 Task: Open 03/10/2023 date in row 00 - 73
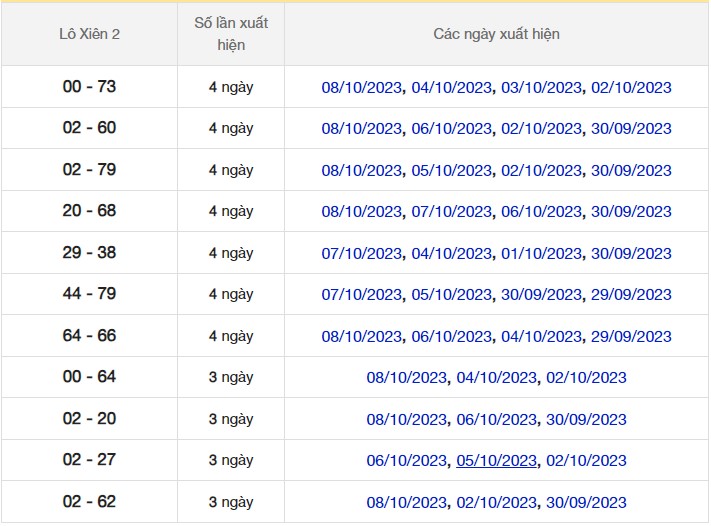pos(541,88)
